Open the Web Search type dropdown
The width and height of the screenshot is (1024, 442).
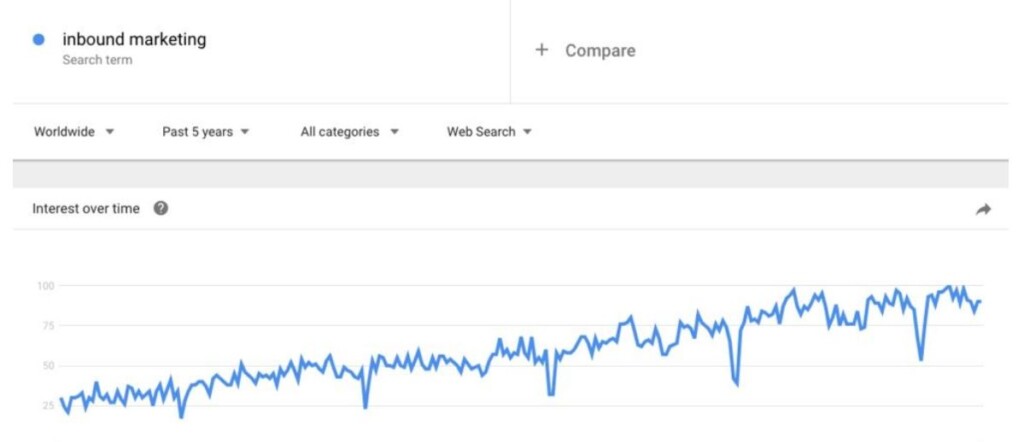pyautogui.click(x=489, y=132)
